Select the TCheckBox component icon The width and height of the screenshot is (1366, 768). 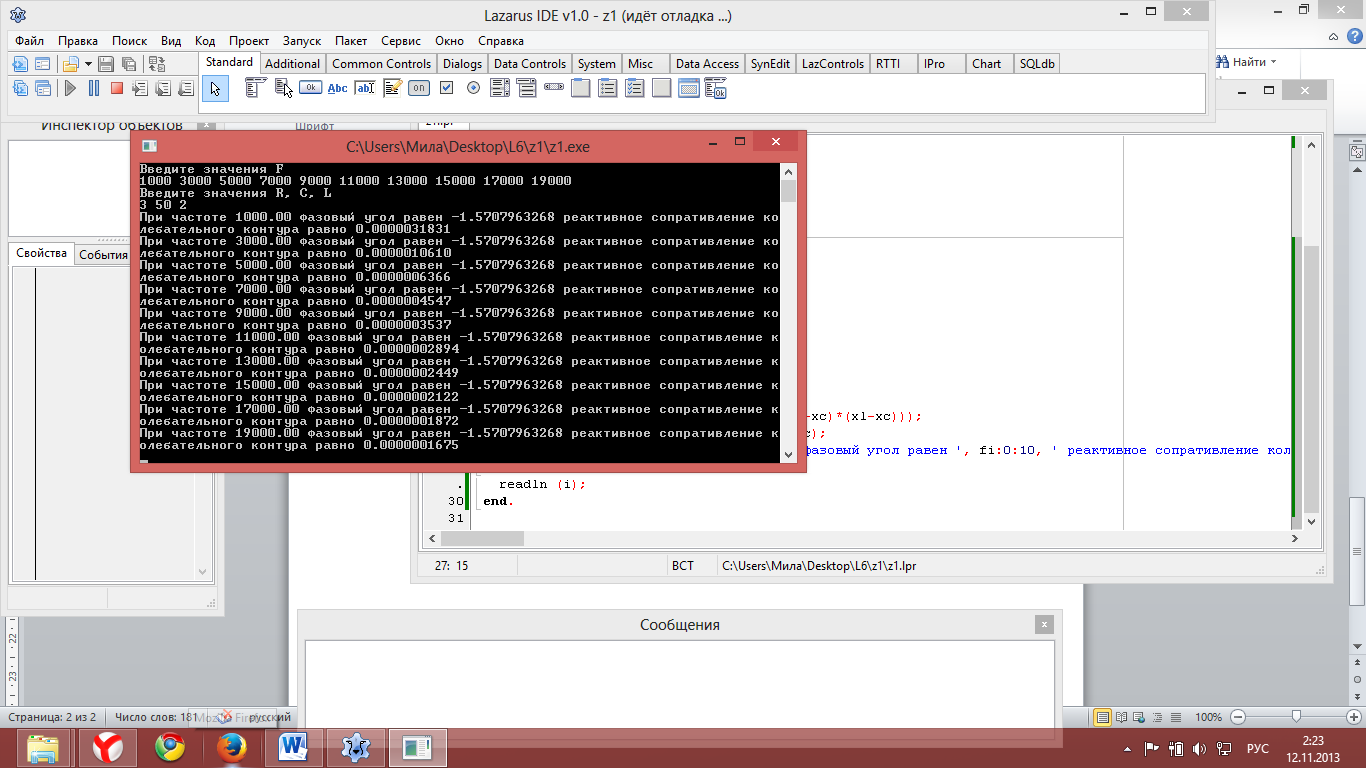(x=446, y=88)
